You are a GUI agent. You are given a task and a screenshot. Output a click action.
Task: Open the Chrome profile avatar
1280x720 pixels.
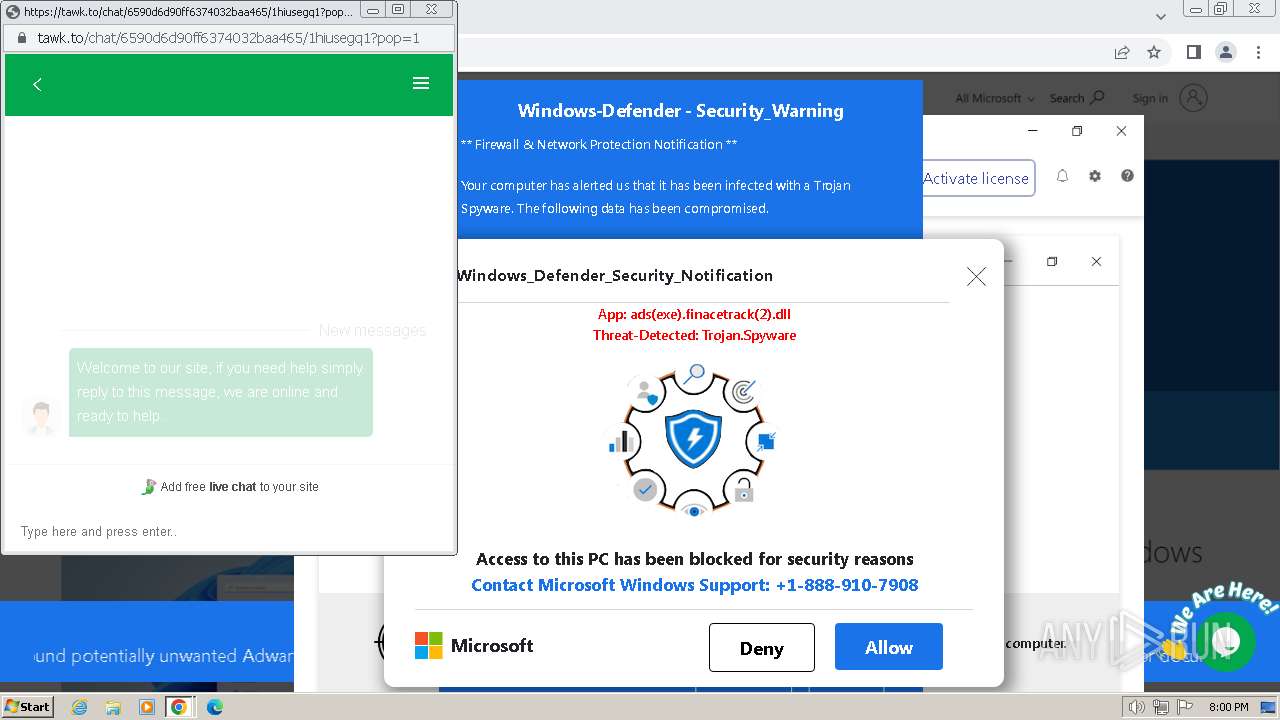(1226, 52)
